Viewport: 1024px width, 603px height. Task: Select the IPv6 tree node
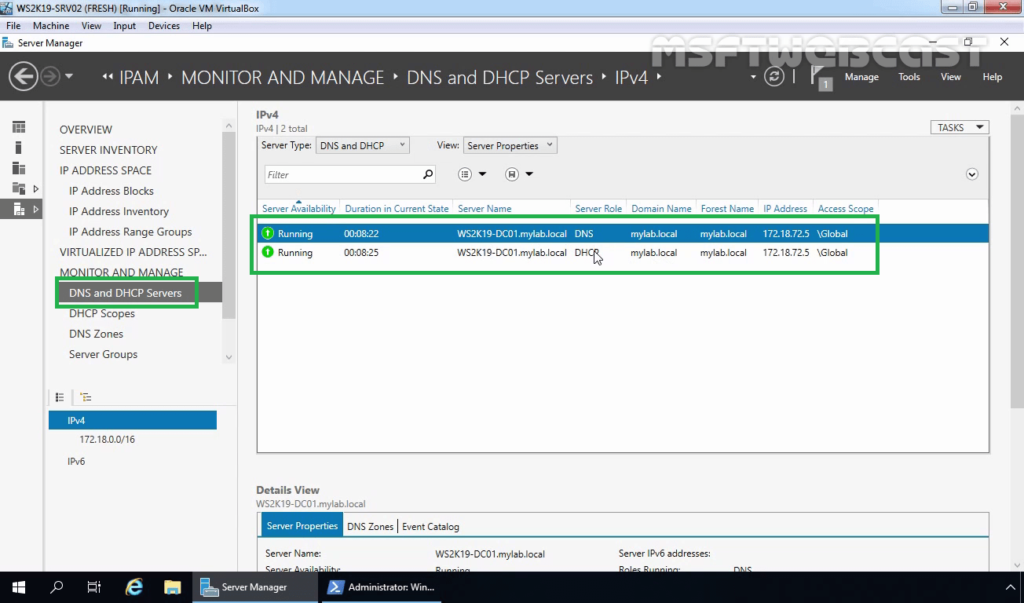point(76,461)
